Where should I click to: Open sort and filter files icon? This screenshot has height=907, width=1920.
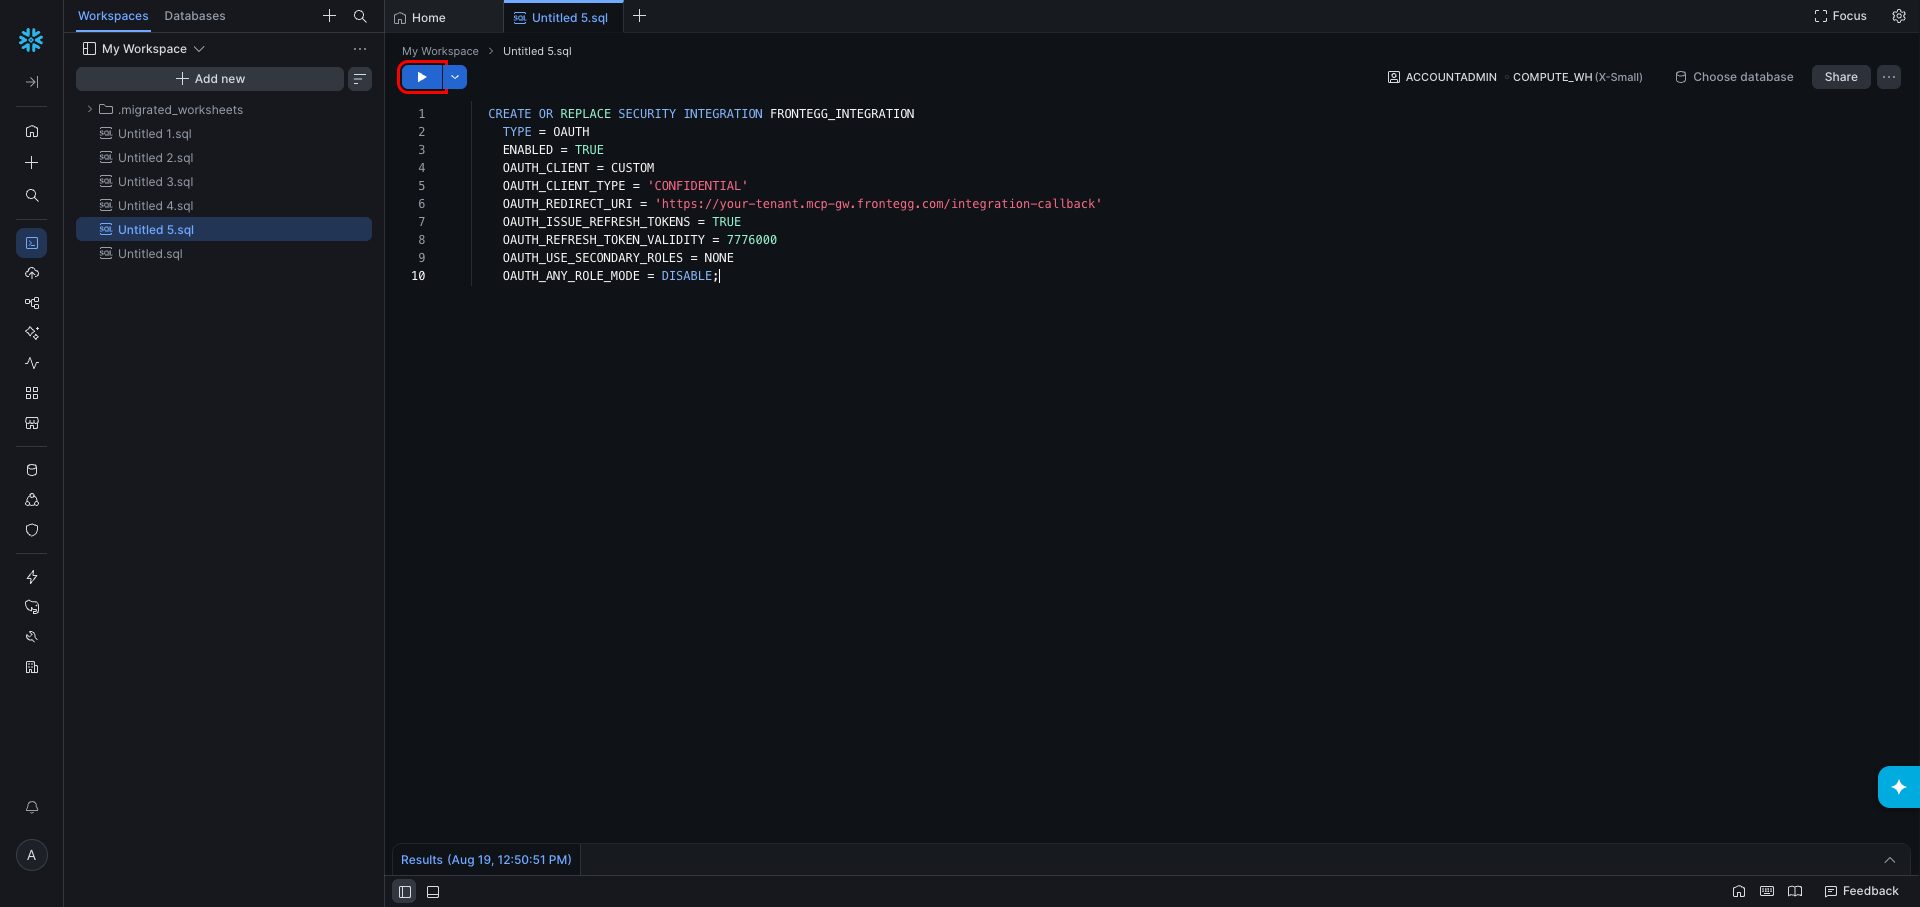pyautogui.click(x=360, y=79)
